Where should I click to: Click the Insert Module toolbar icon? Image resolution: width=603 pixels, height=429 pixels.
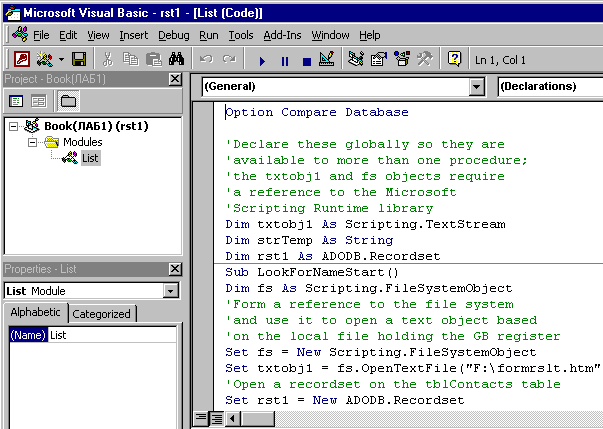45,59
